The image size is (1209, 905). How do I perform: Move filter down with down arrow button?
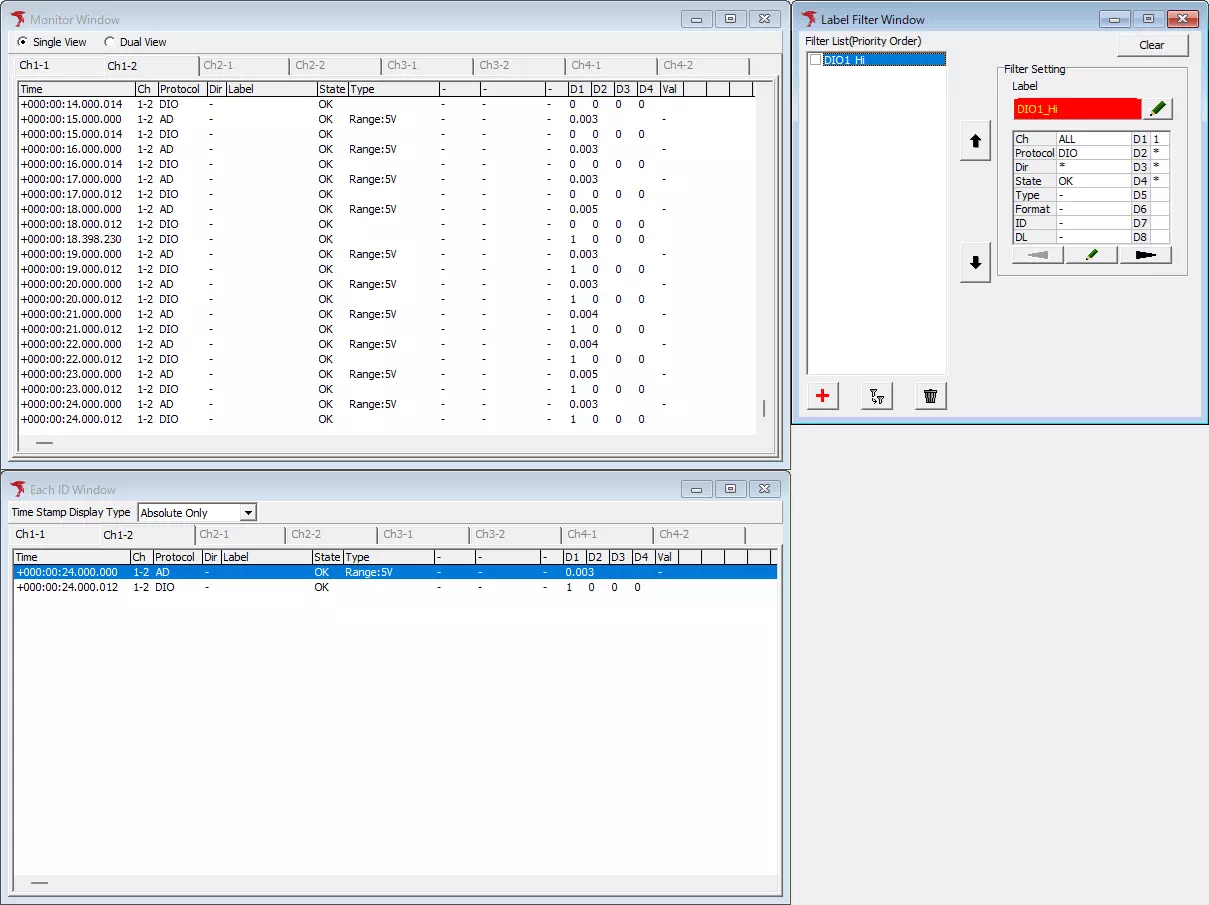click(x=975, y=263)
